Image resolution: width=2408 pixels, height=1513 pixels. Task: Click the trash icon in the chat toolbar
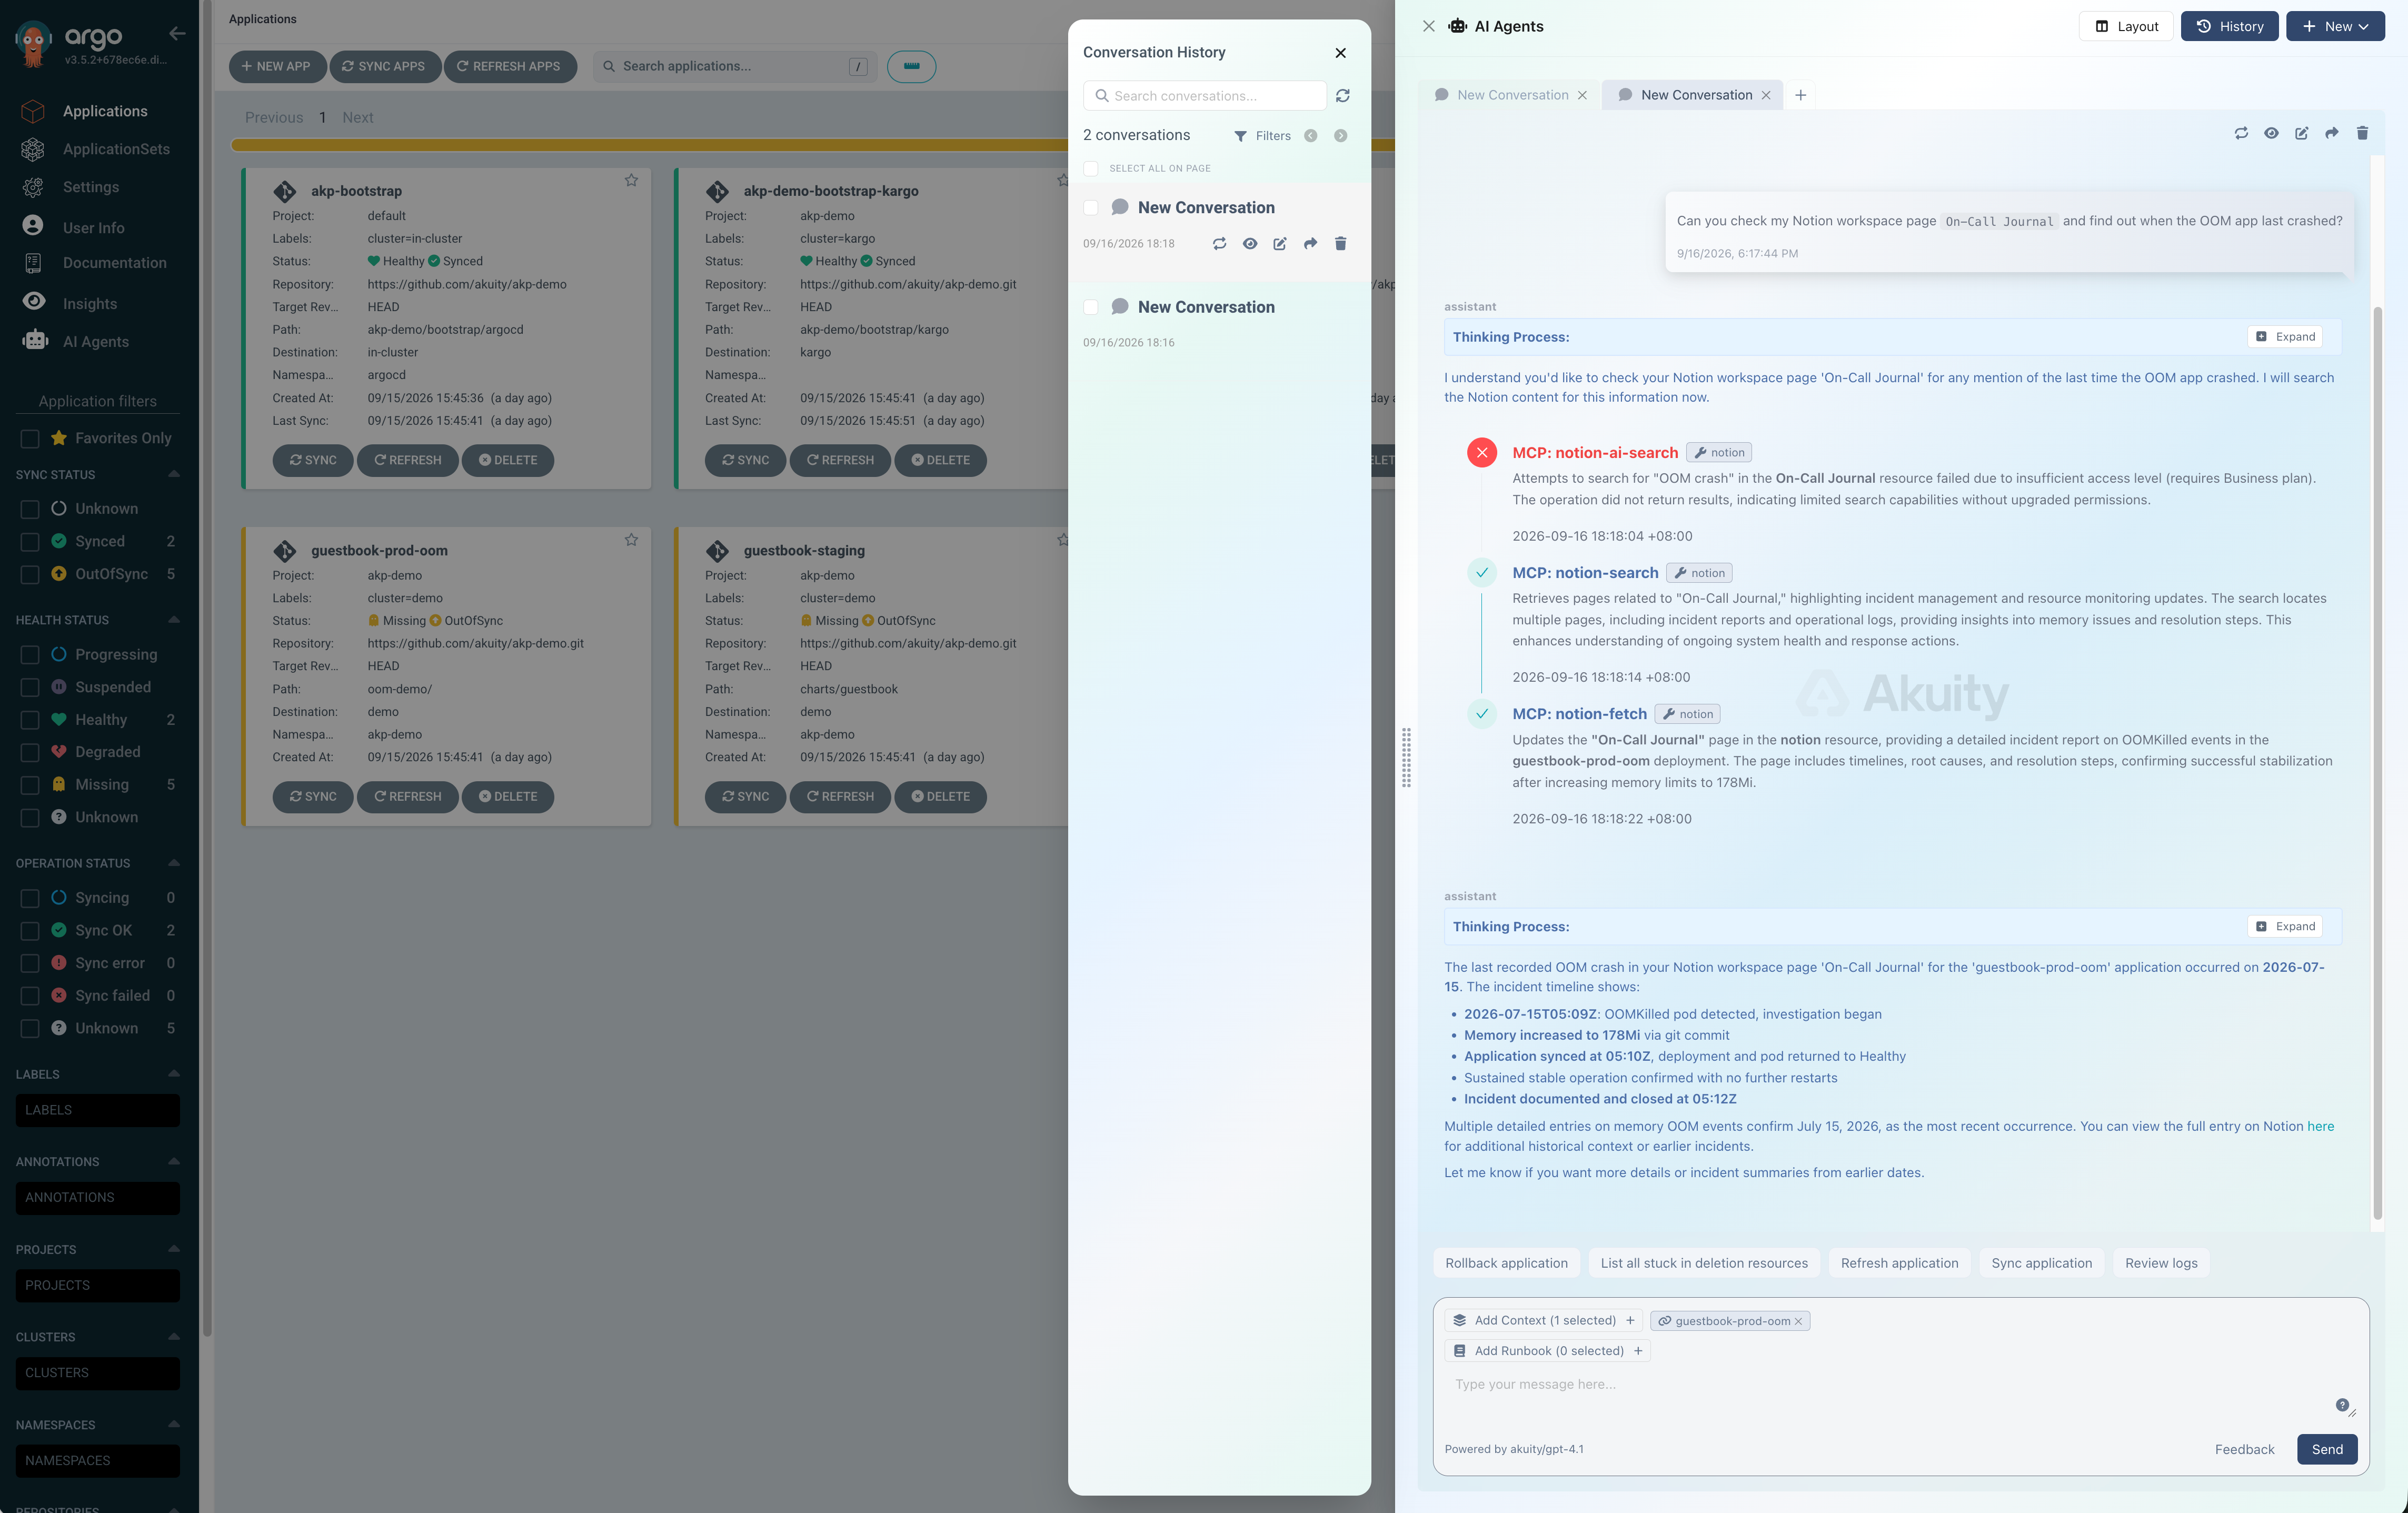2362,133
